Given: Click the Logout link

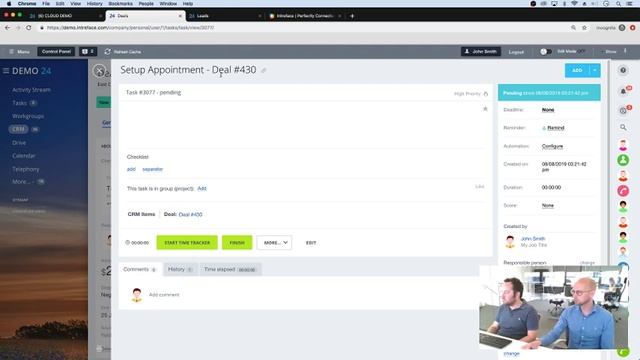Looking at the screenshot, I should click(516, 52).
